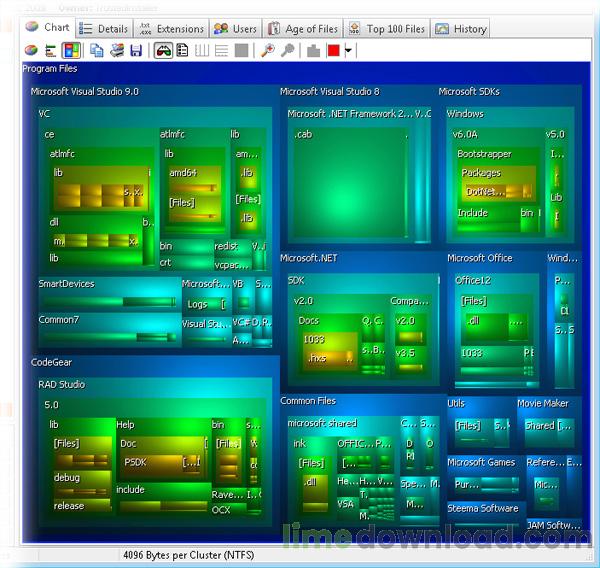Zoom out of the chart

(288, 50)
